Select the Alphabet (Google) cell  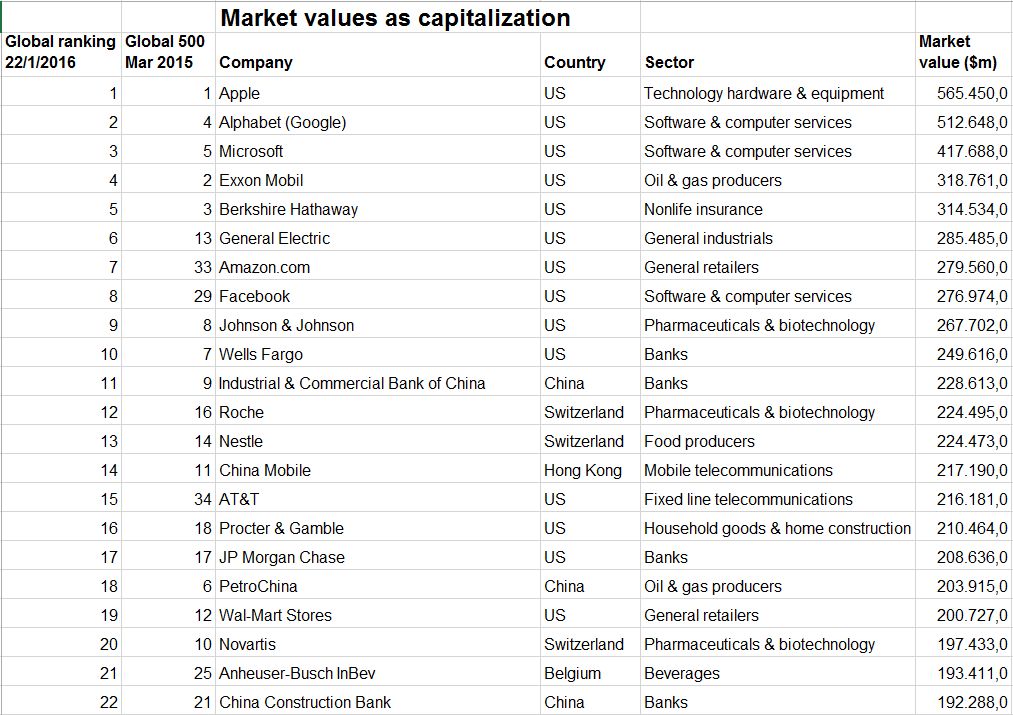[378, 122]
